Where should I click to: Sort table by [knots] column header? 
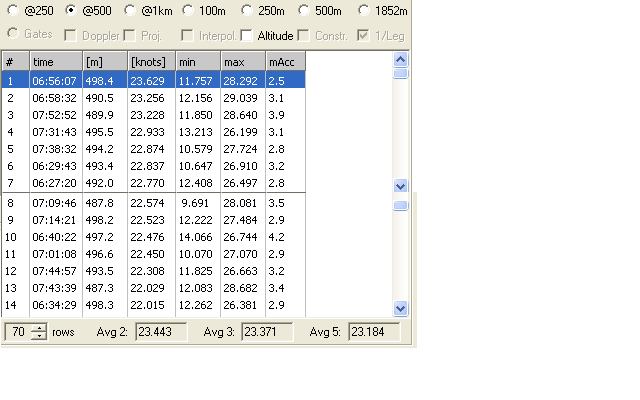[152, 62]
